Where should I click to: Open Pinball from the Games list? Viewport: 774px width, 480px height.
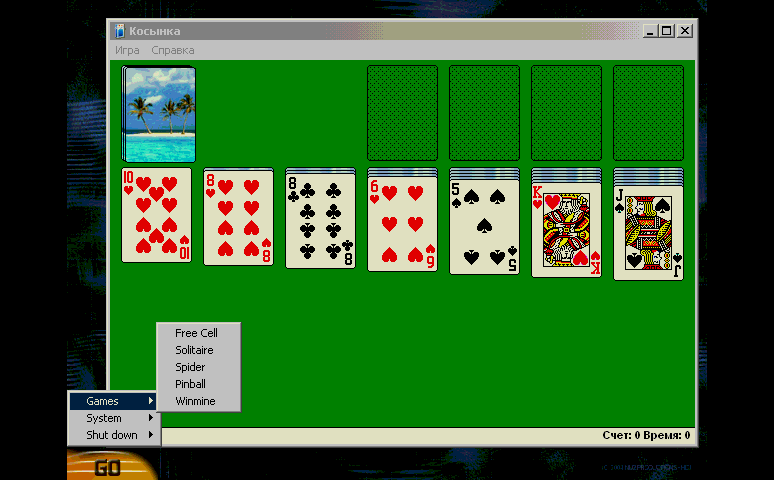pos(190,384)
